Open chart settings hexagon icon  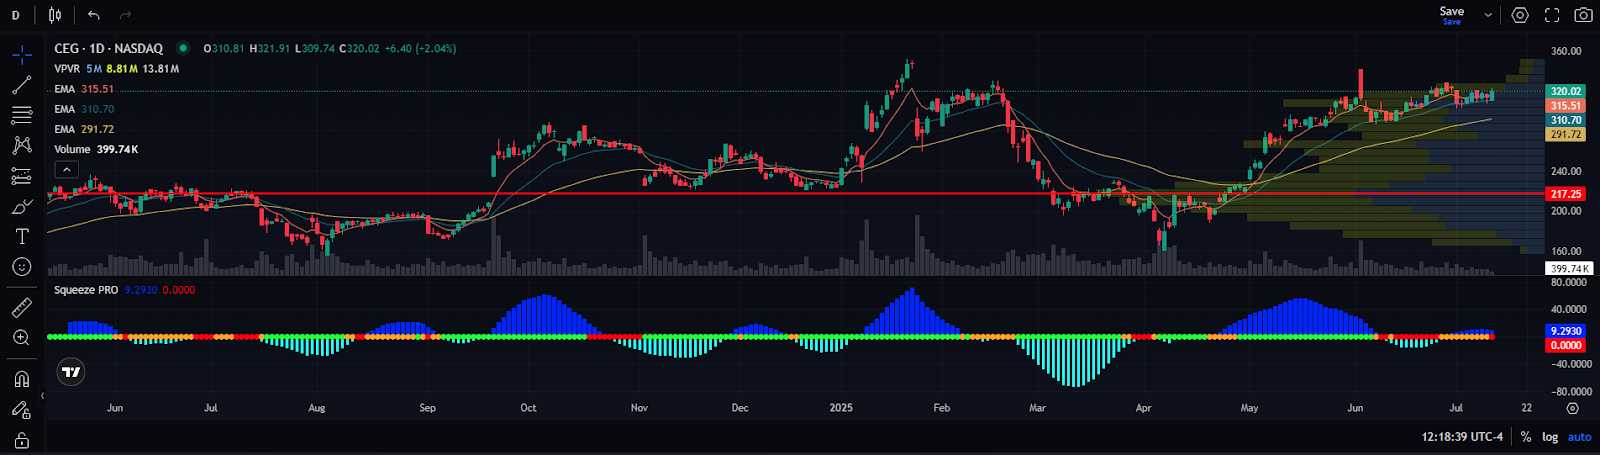click(x=1520, y=15)
